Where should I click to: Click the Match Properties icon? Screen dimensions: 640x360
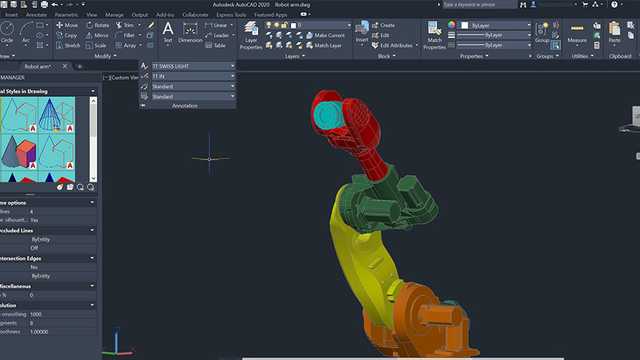pyautogui.click(x=434, y=36)
